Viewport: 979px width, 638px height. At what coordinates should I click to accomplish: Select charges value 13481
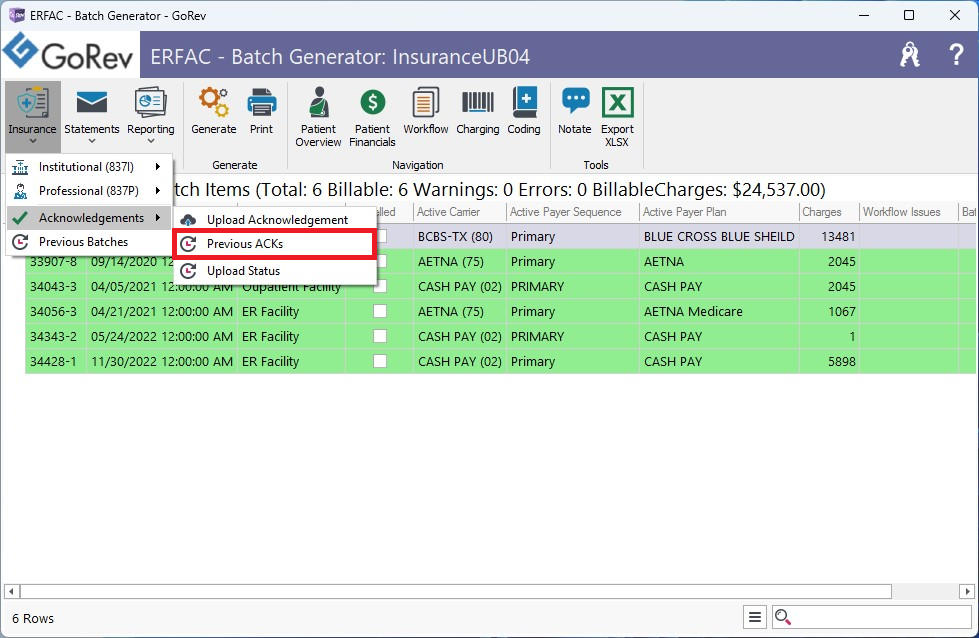click(x=829, y=237)
